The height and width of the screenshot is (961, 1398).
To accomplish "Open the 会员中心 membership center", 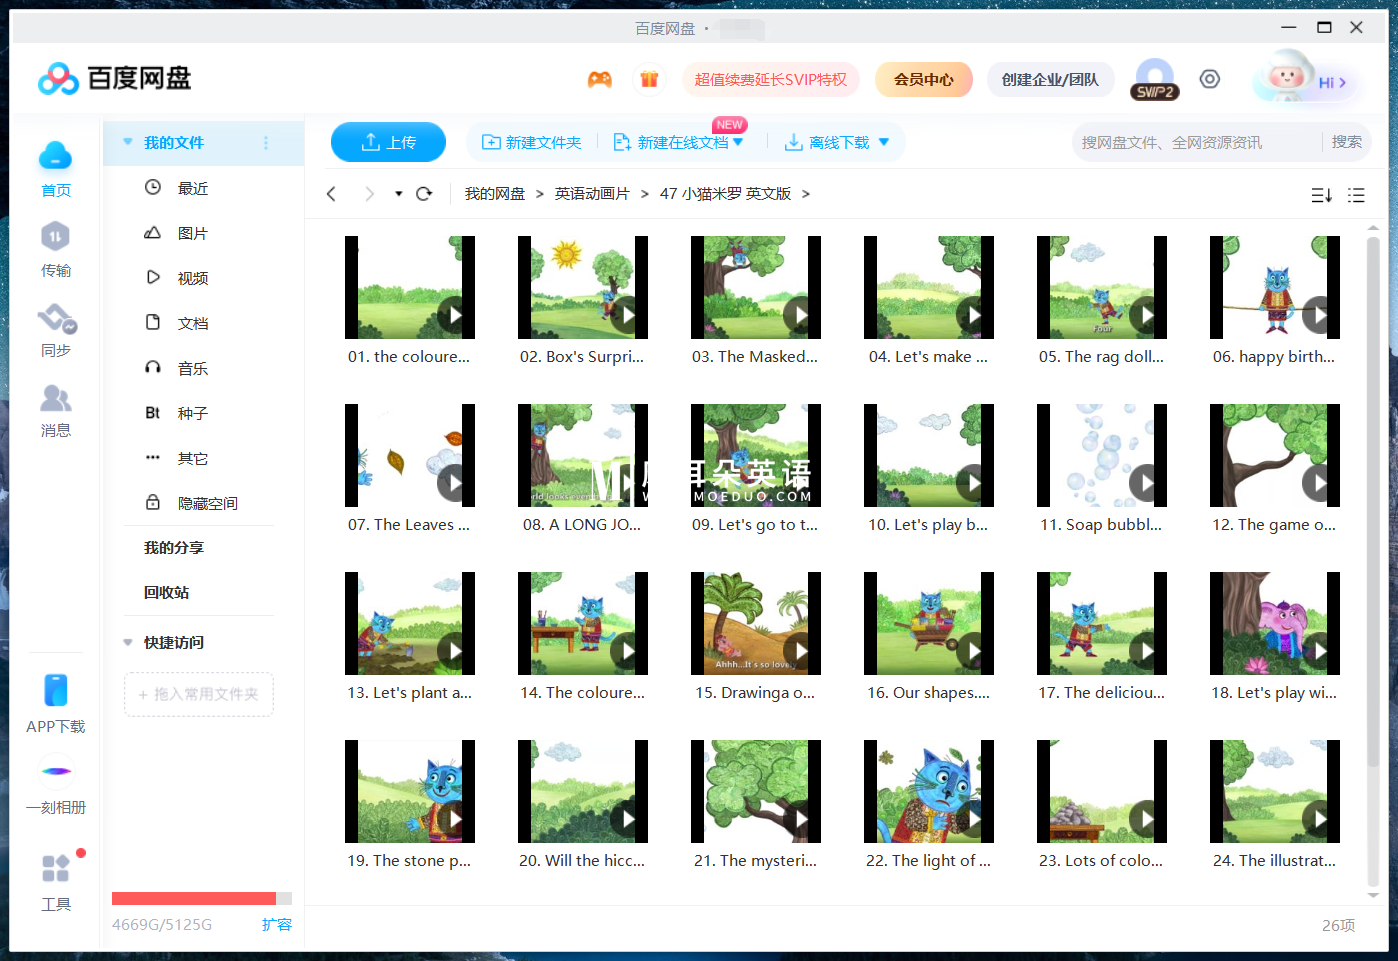I will point(923,78).
